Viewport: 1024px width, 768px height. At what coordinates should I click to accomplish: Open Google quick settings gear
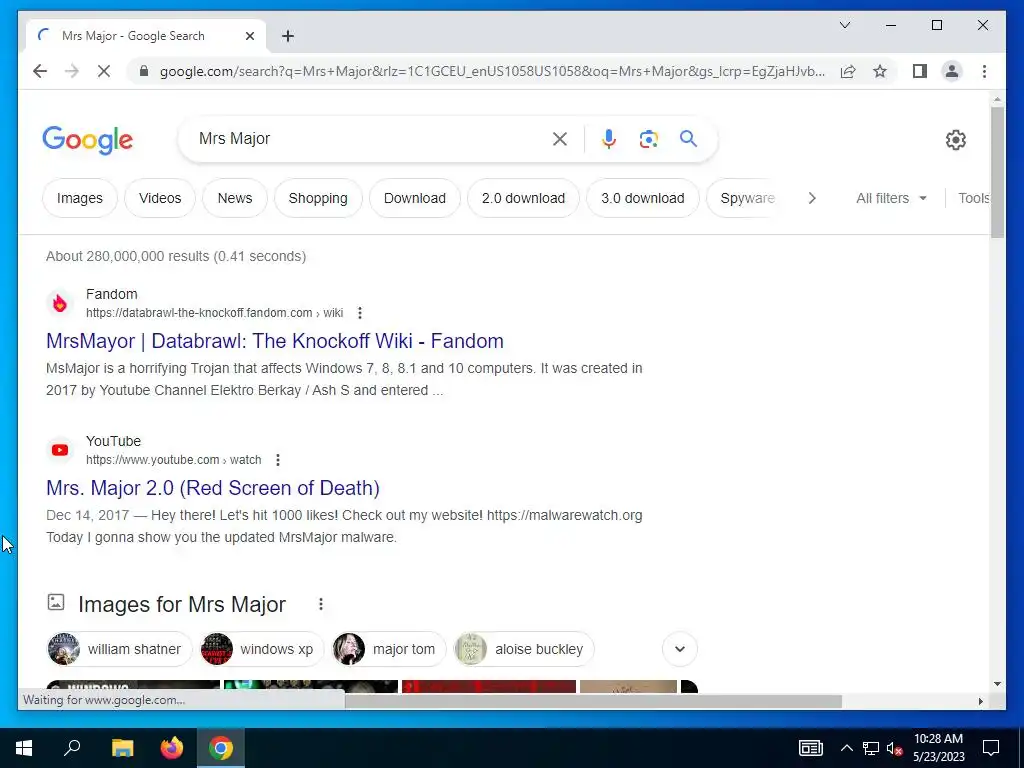pyautogui.click(x=955, y=139)
